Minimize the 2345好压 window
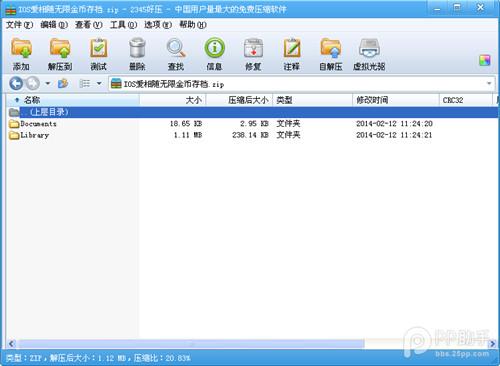 pos(437,9)
